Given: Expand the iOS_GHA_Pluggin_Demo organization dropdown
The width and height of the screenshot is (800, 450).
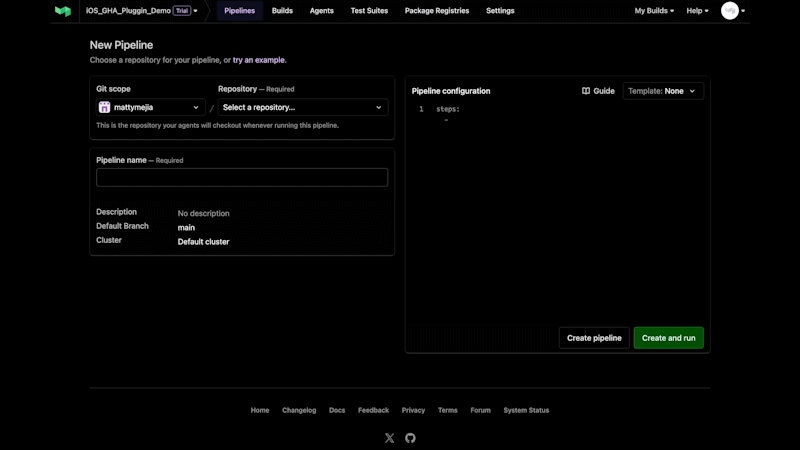Looking at the screenshot, I should tap(141, 11).
